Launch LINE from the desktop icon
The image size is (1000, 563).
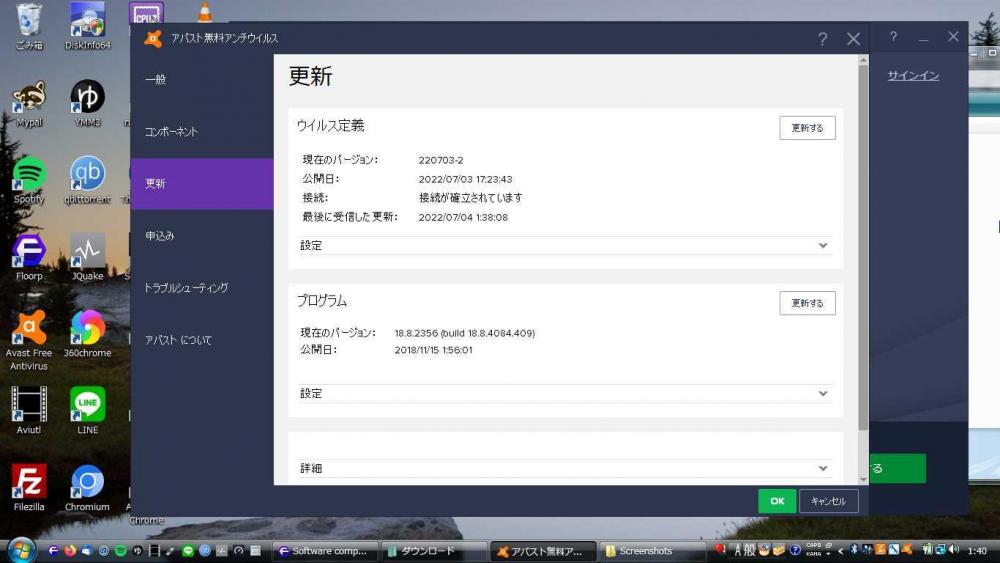87,412
